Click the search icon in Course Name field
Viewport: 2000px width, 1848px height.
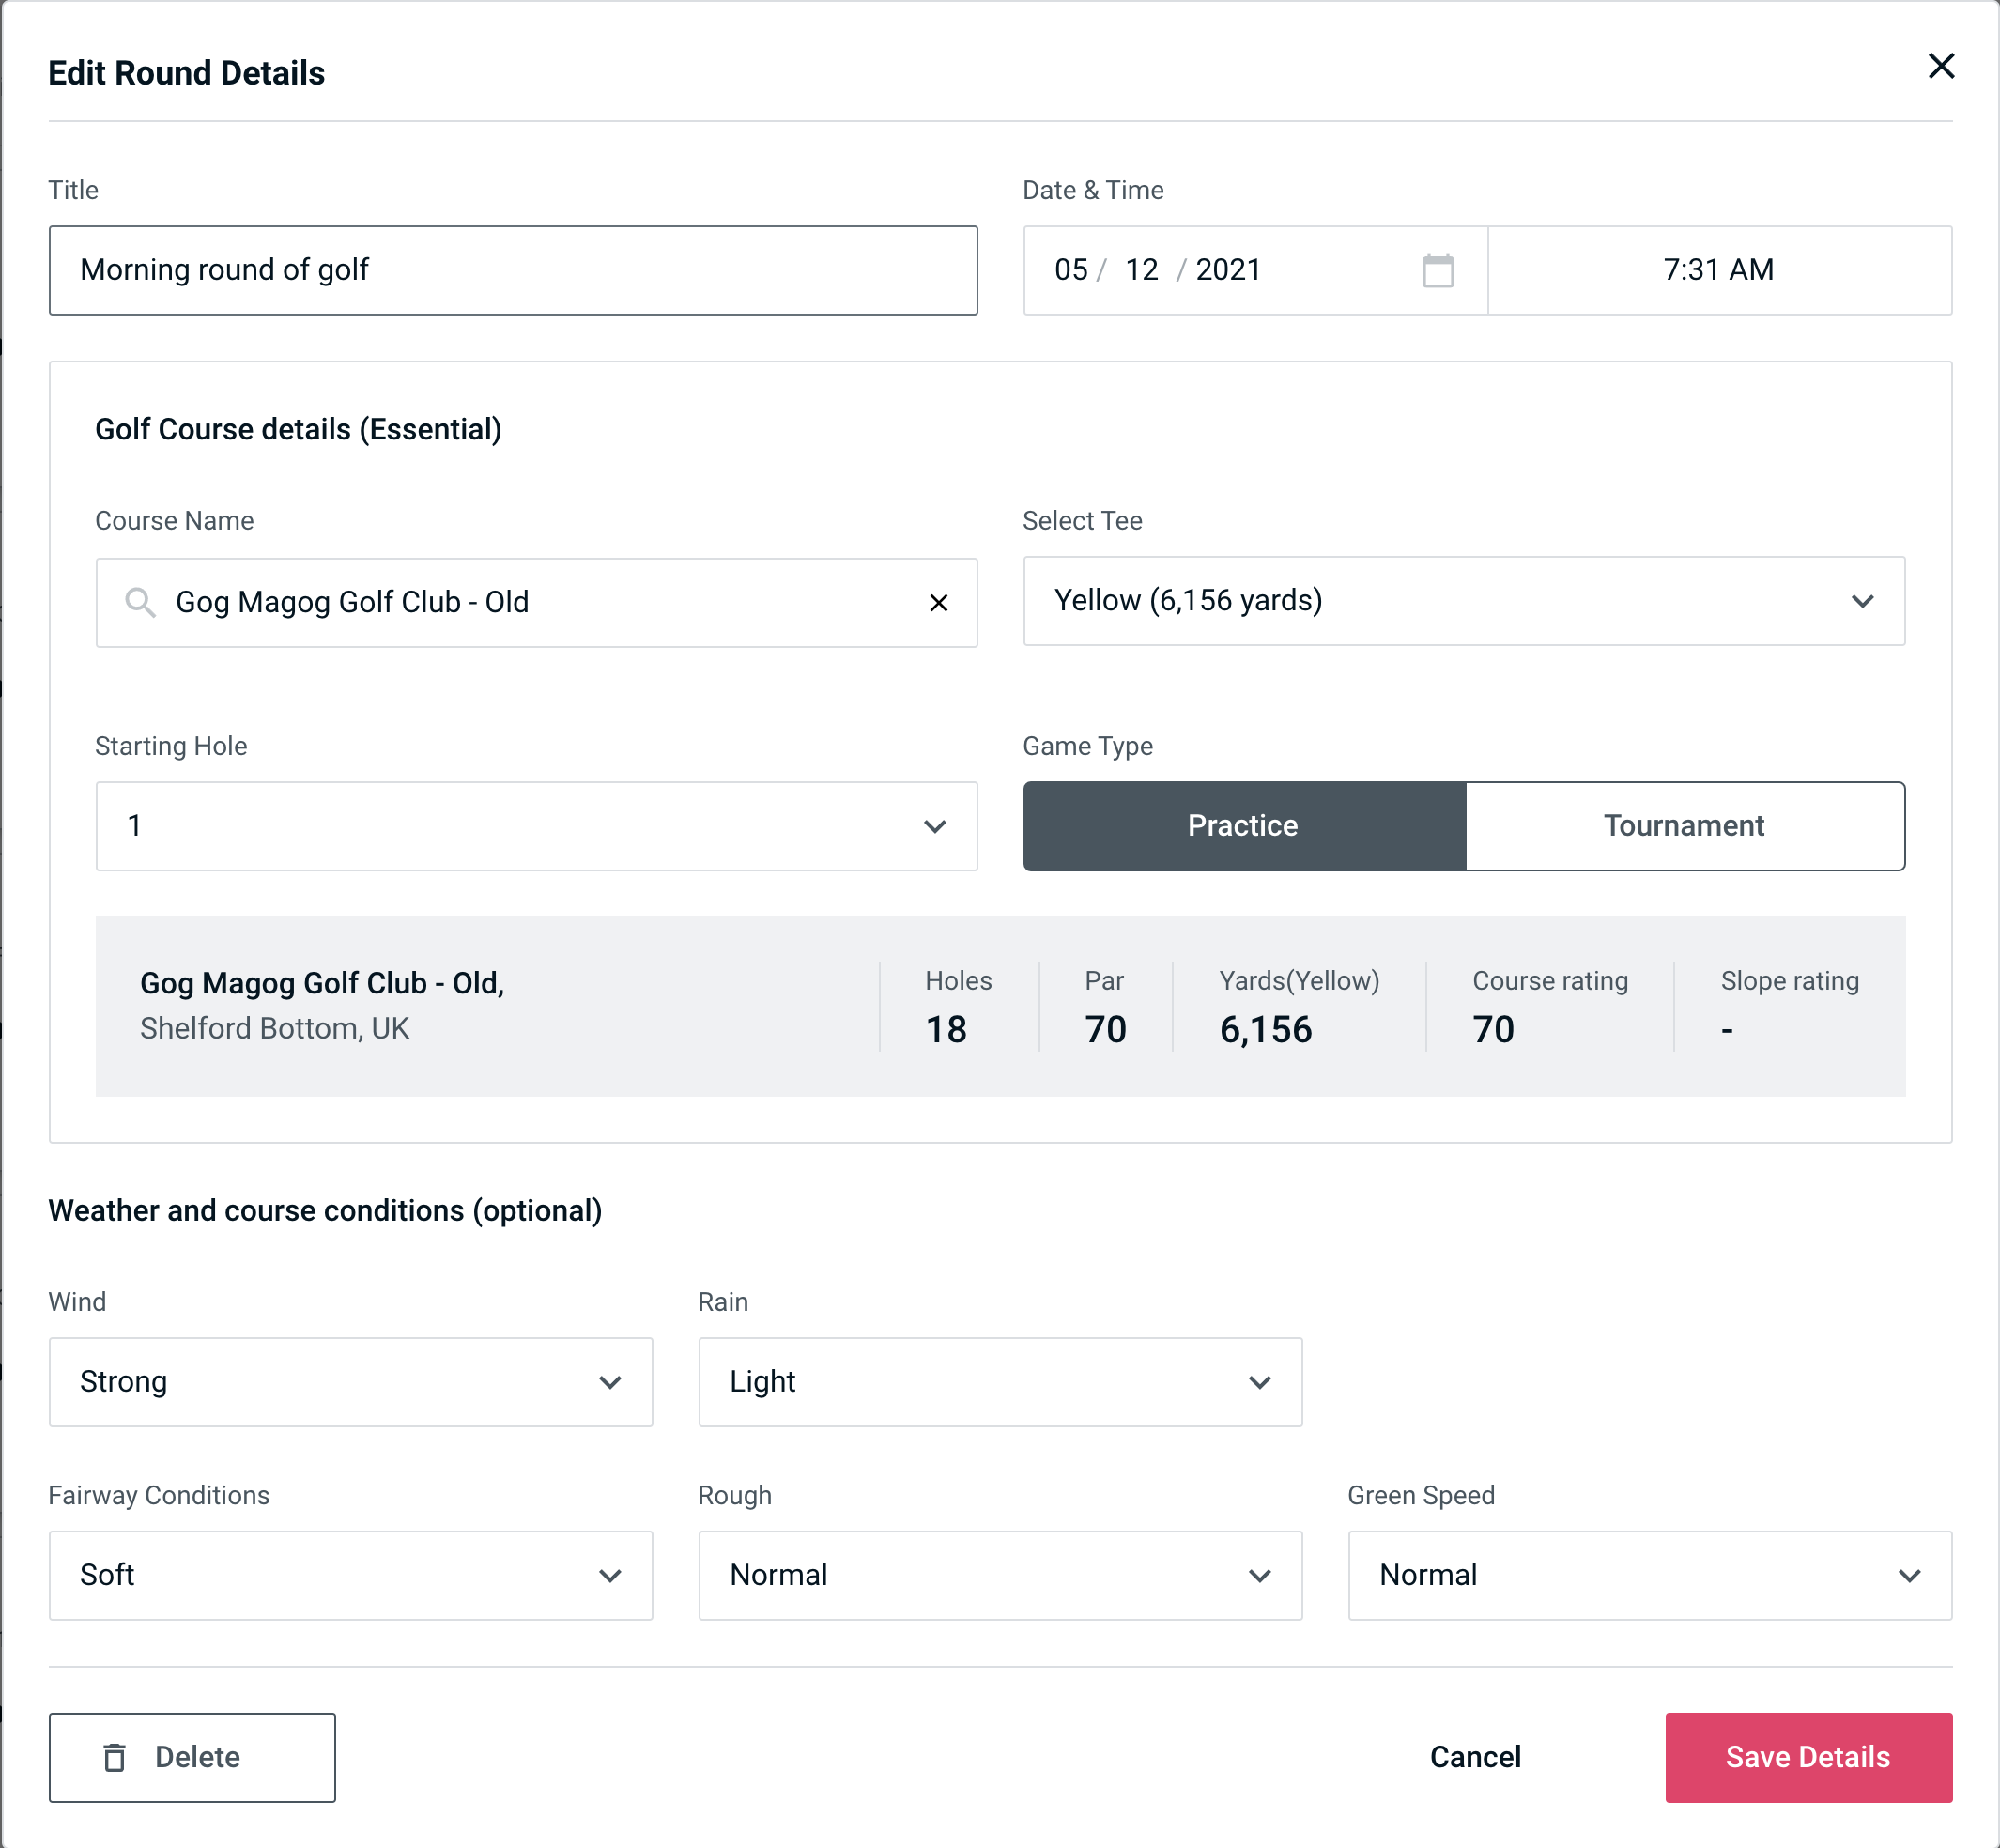139,603
